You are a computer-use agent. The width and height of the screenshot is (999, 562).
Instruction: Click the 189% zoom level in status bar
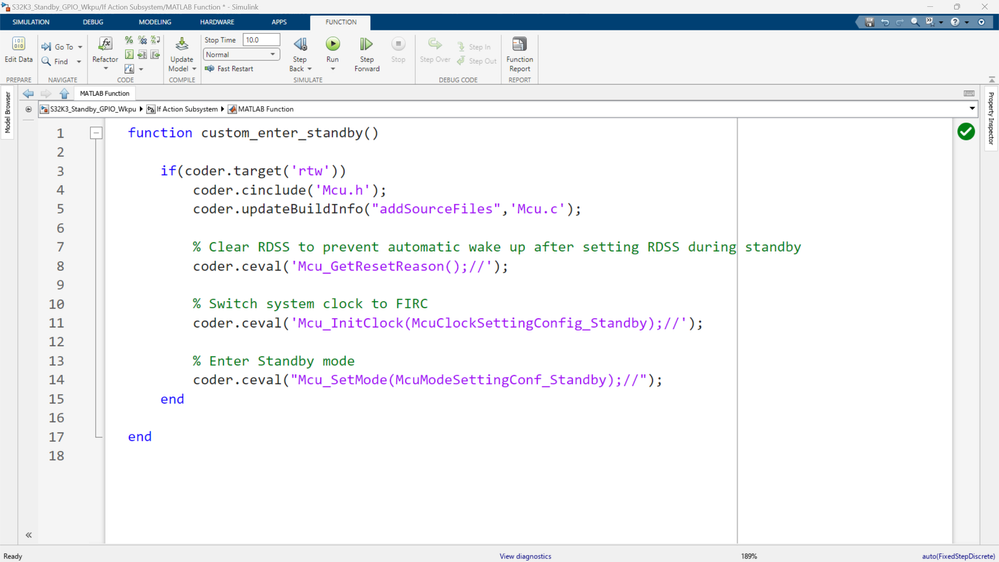coord(749,556)
